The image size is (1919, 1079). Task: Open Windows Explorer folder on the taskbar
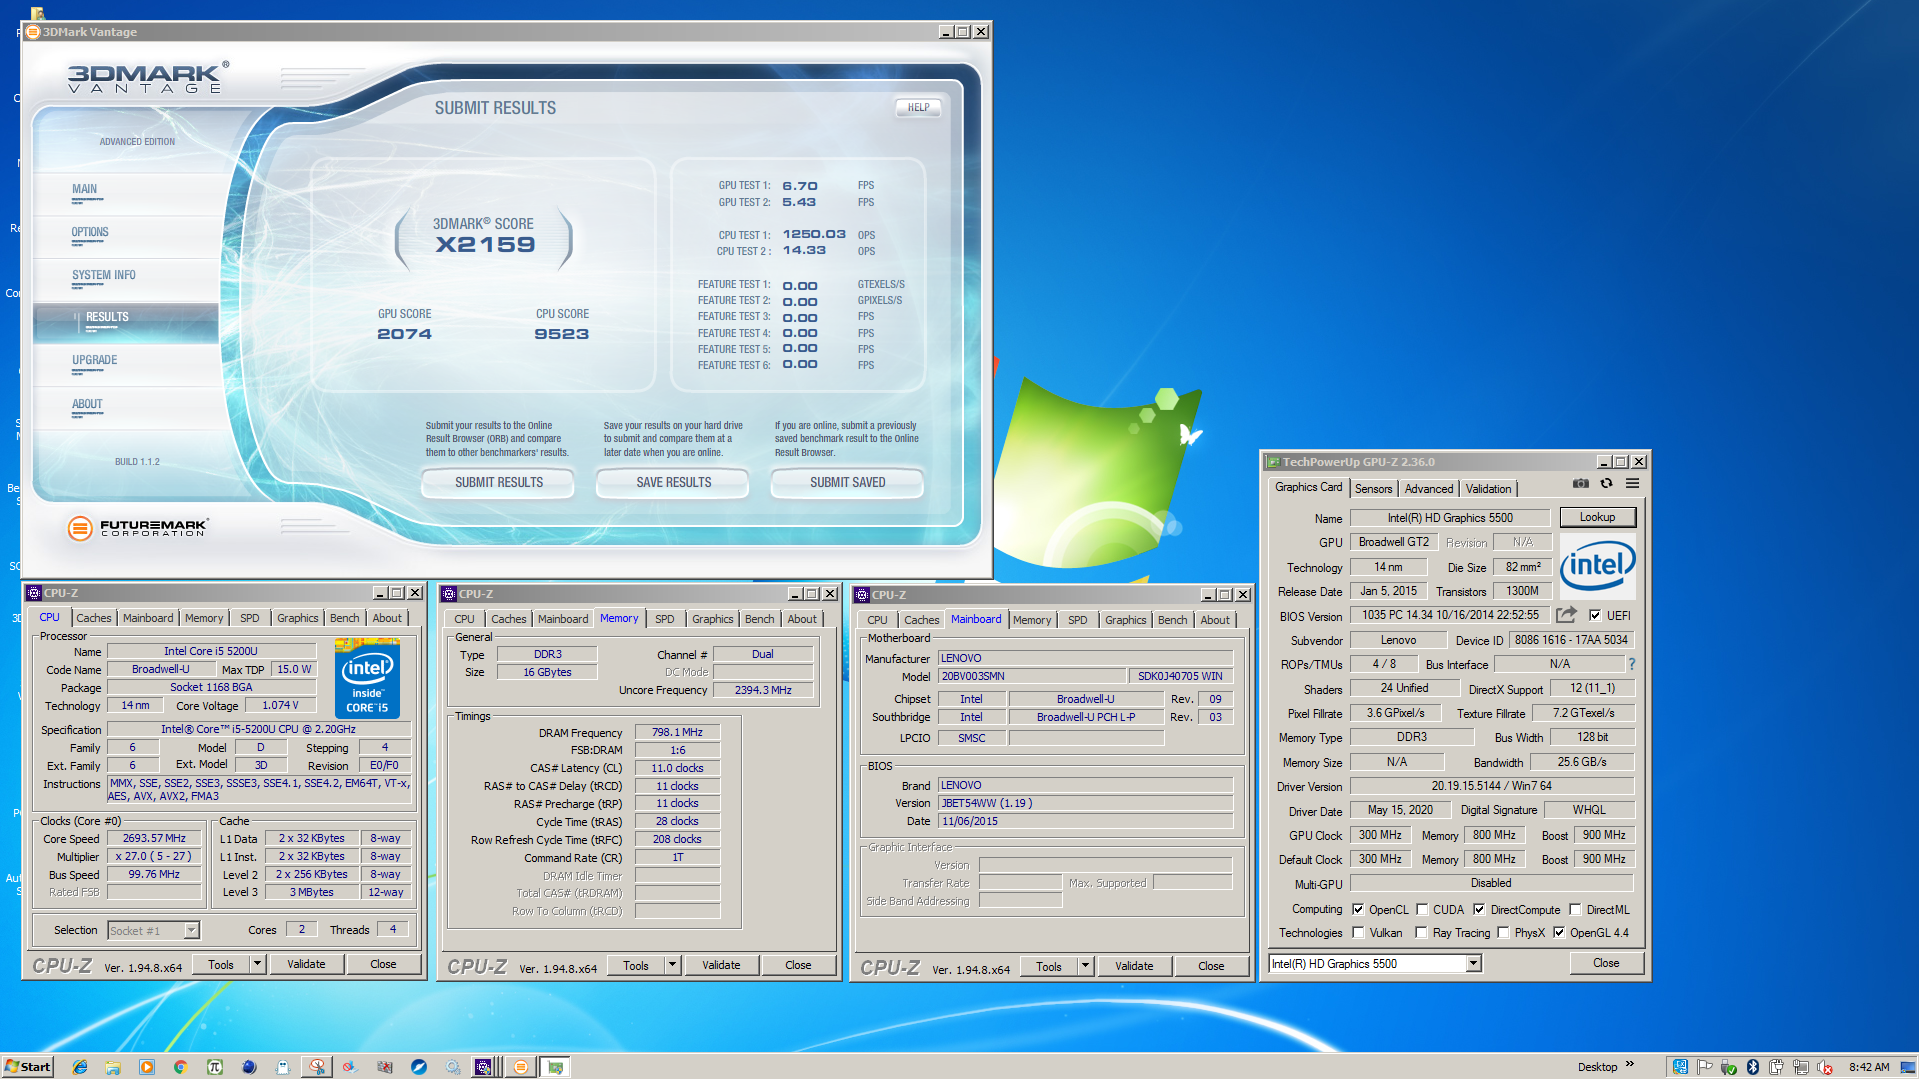click(x=113, y=1067)
